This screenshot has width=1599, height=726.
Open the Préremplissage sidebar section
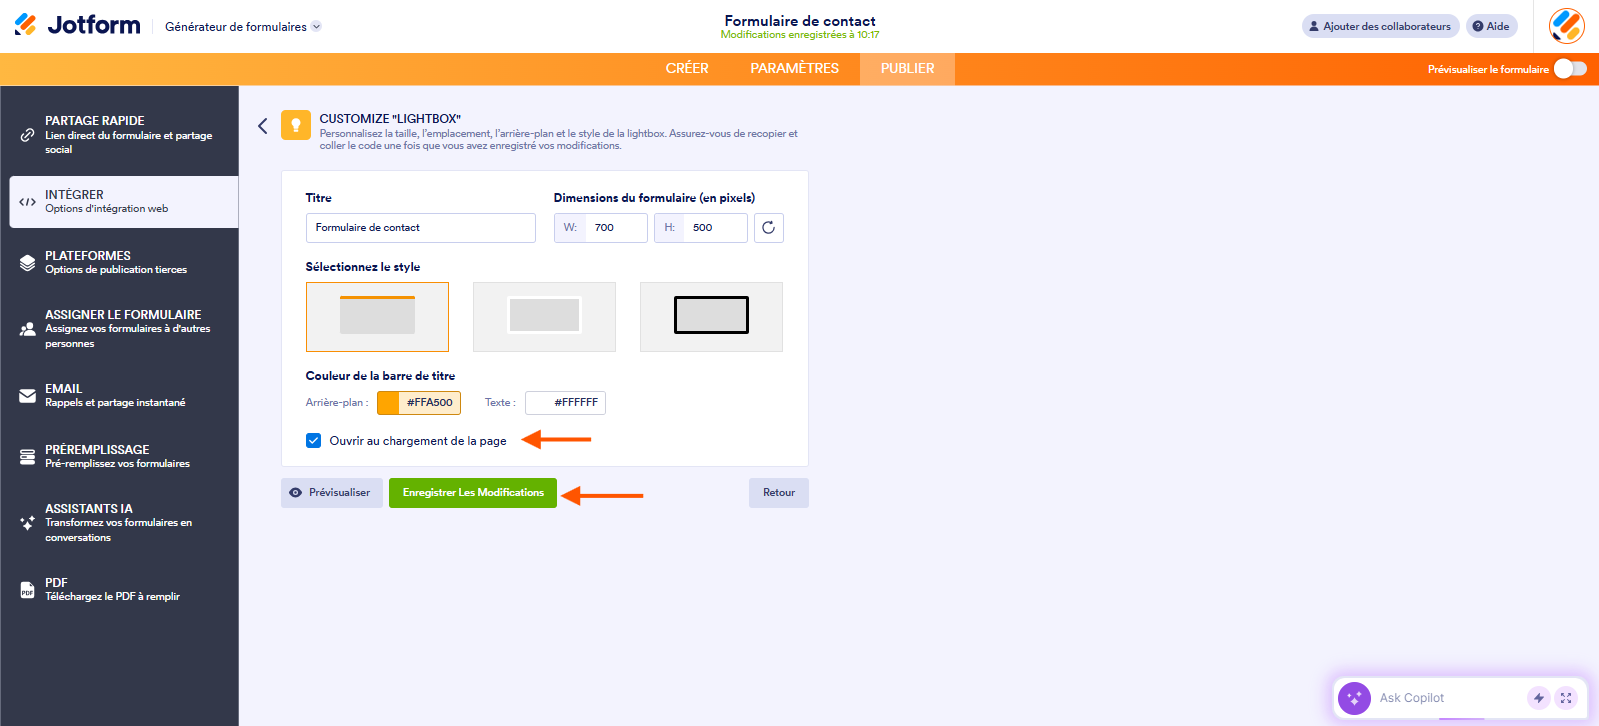[x=124, y=457]
